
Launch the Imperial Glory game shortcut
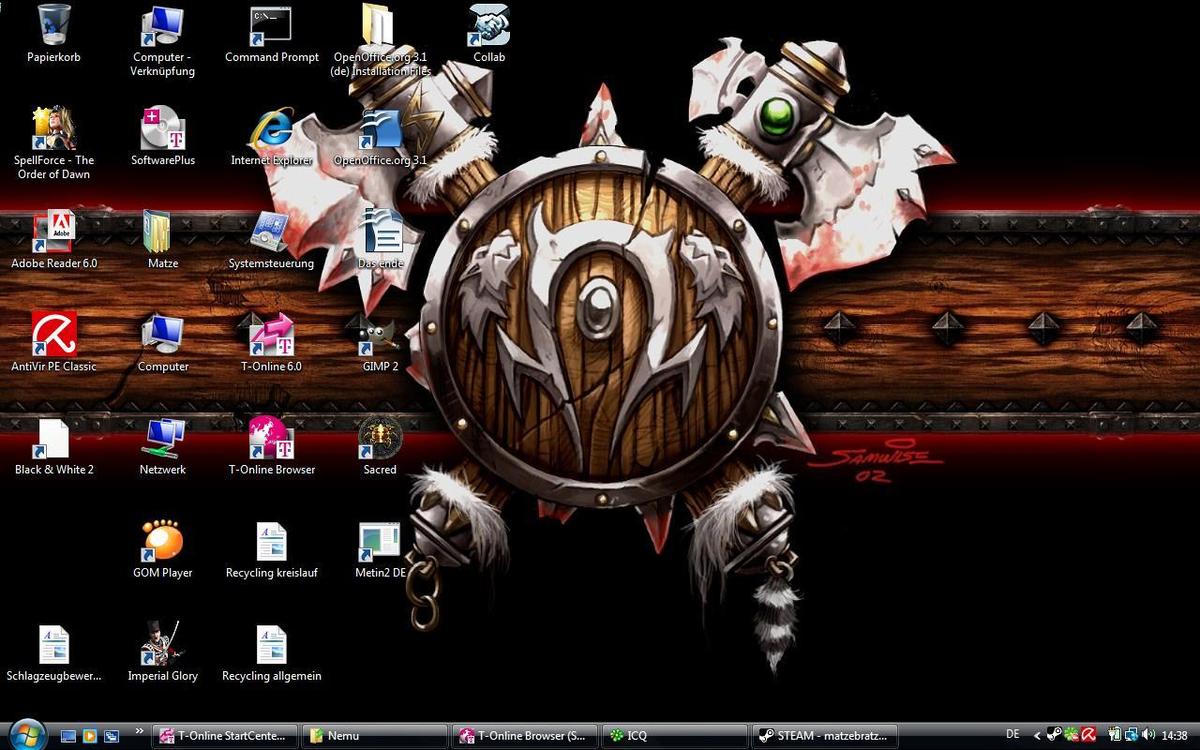click(163, 652)
